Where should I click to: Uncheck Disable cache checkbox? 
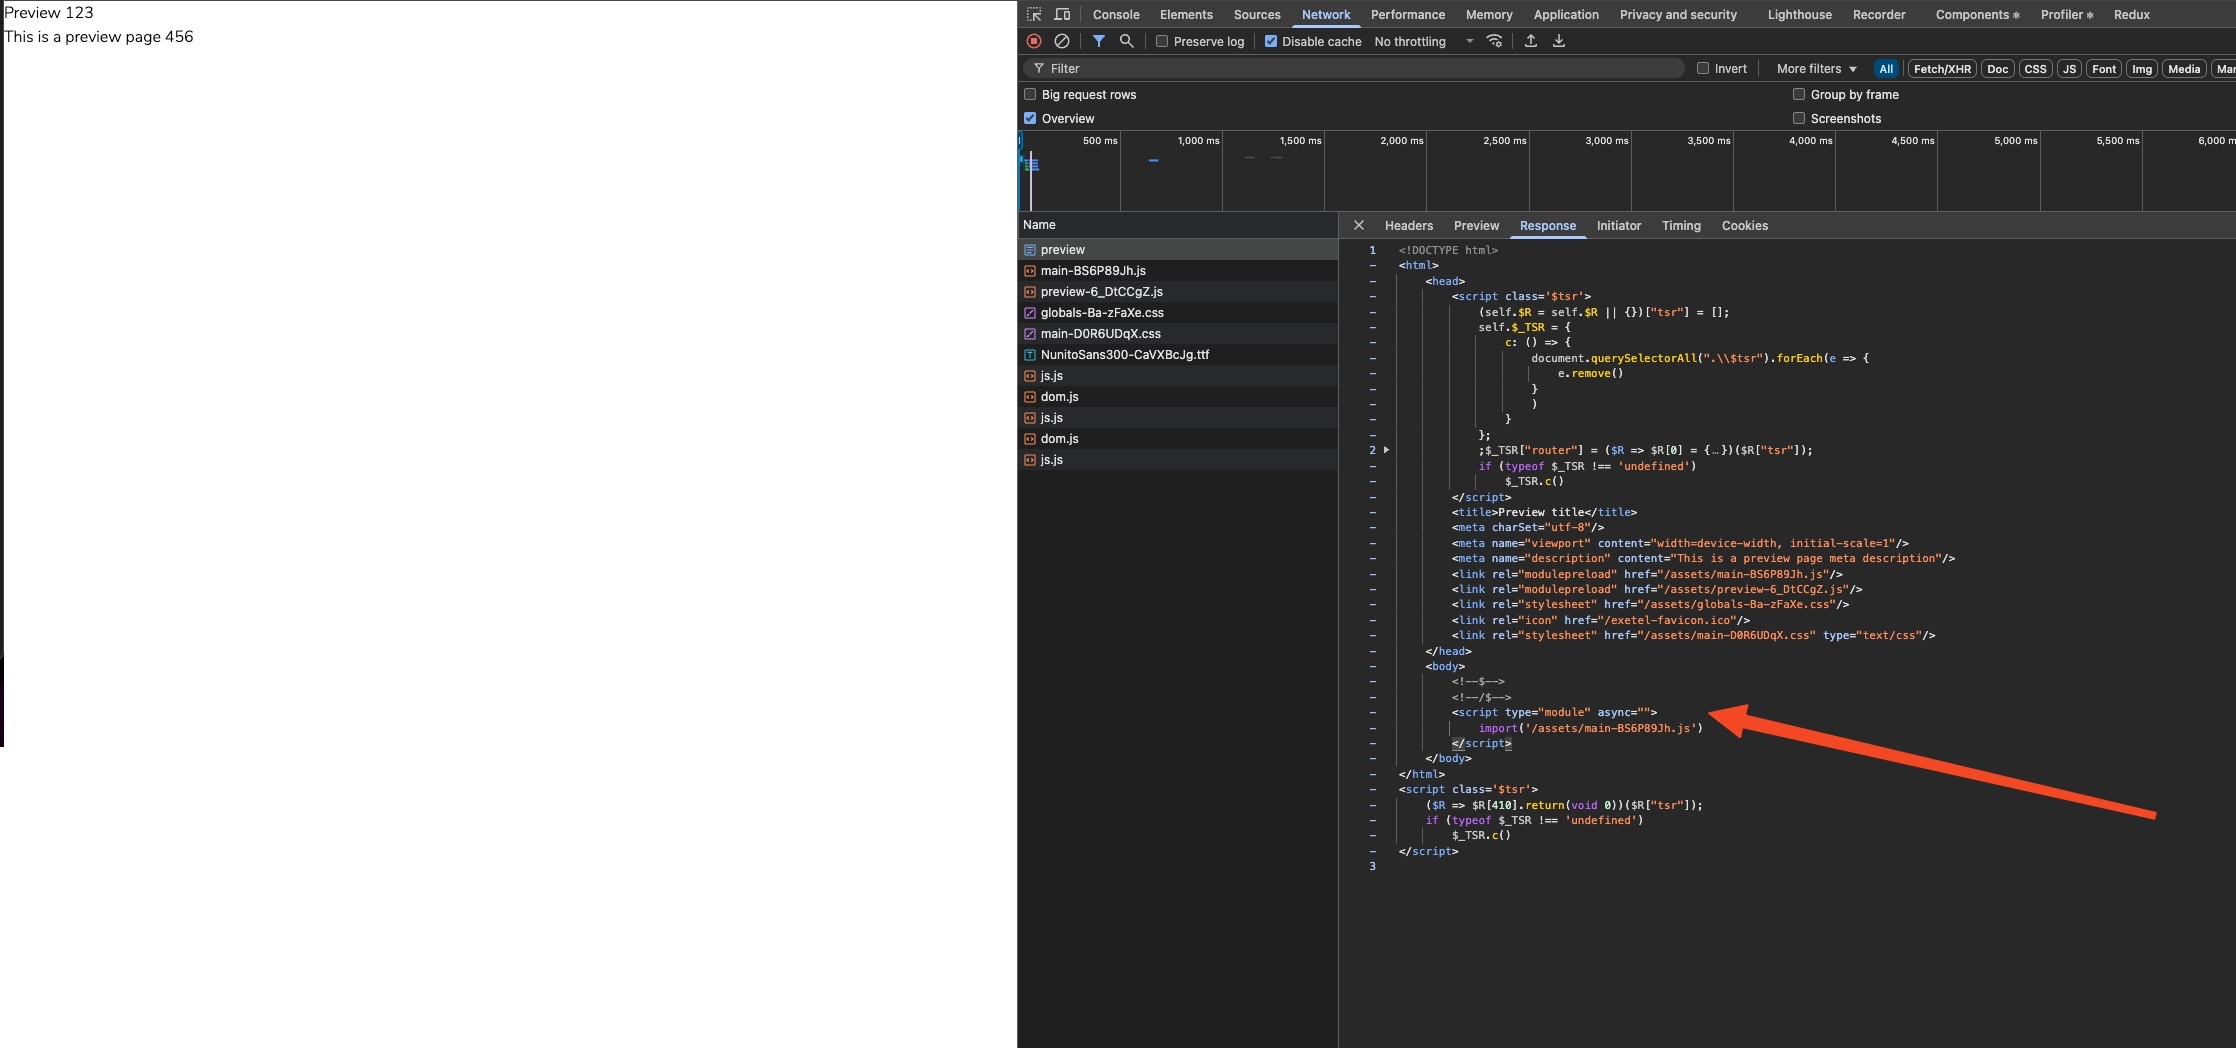(1271, 41)
